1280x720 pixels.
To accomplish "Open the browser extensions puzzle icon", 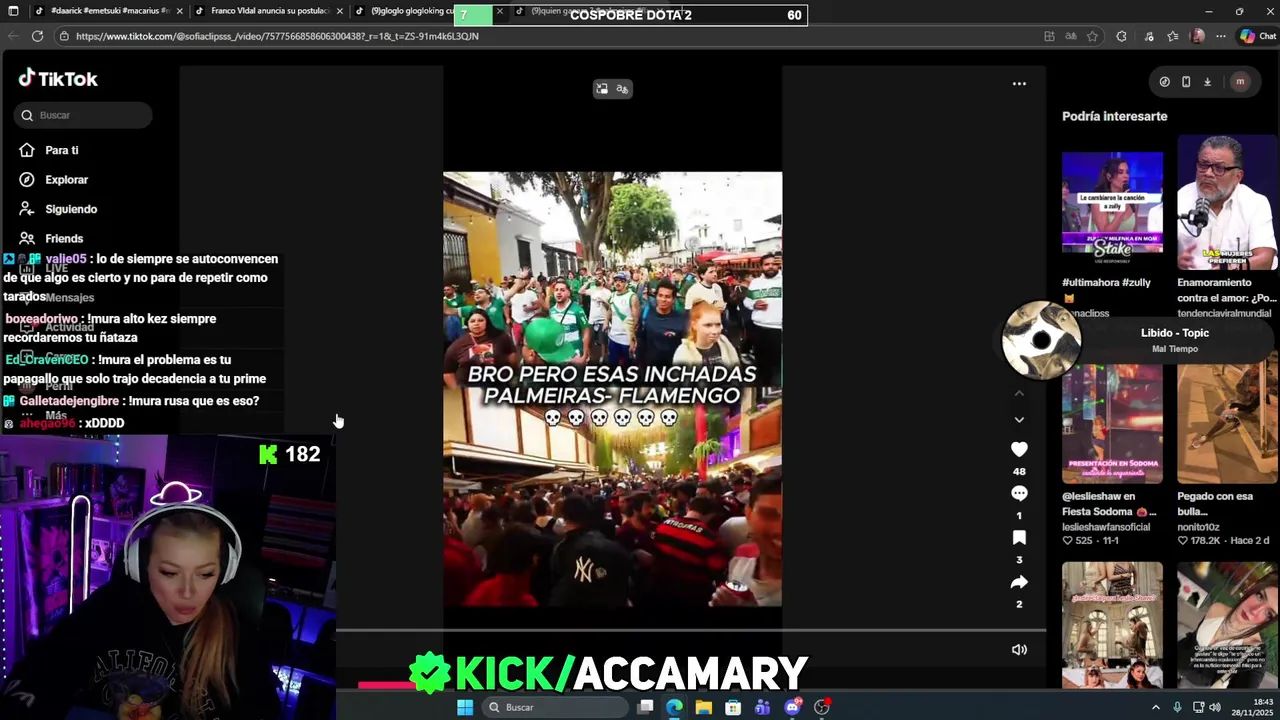I will (x=1121, y=36).
